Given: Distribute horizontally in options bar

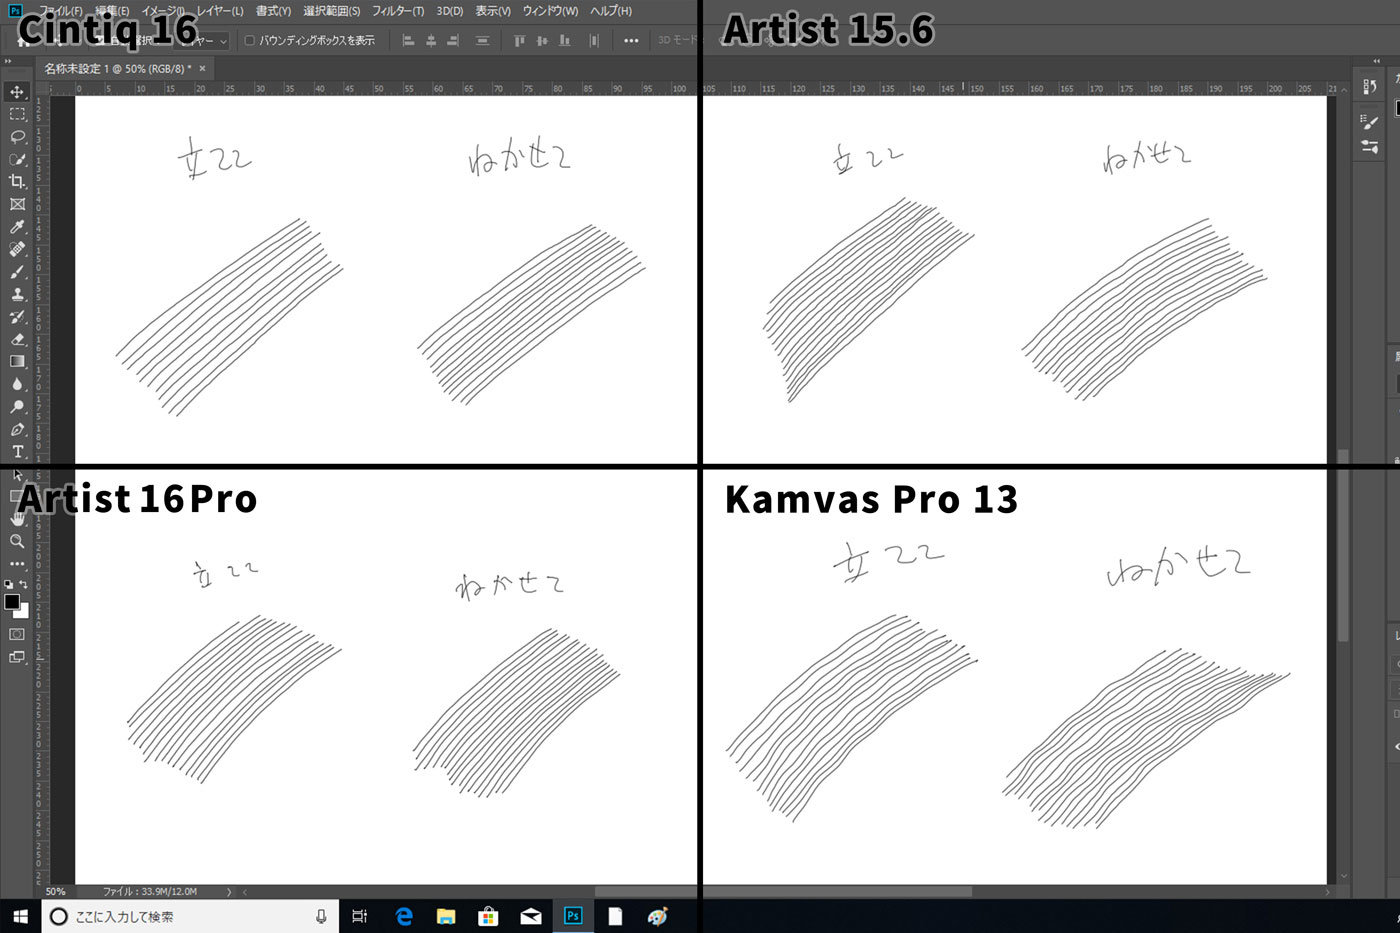Looking at the screenshot, I should point(483,41).
